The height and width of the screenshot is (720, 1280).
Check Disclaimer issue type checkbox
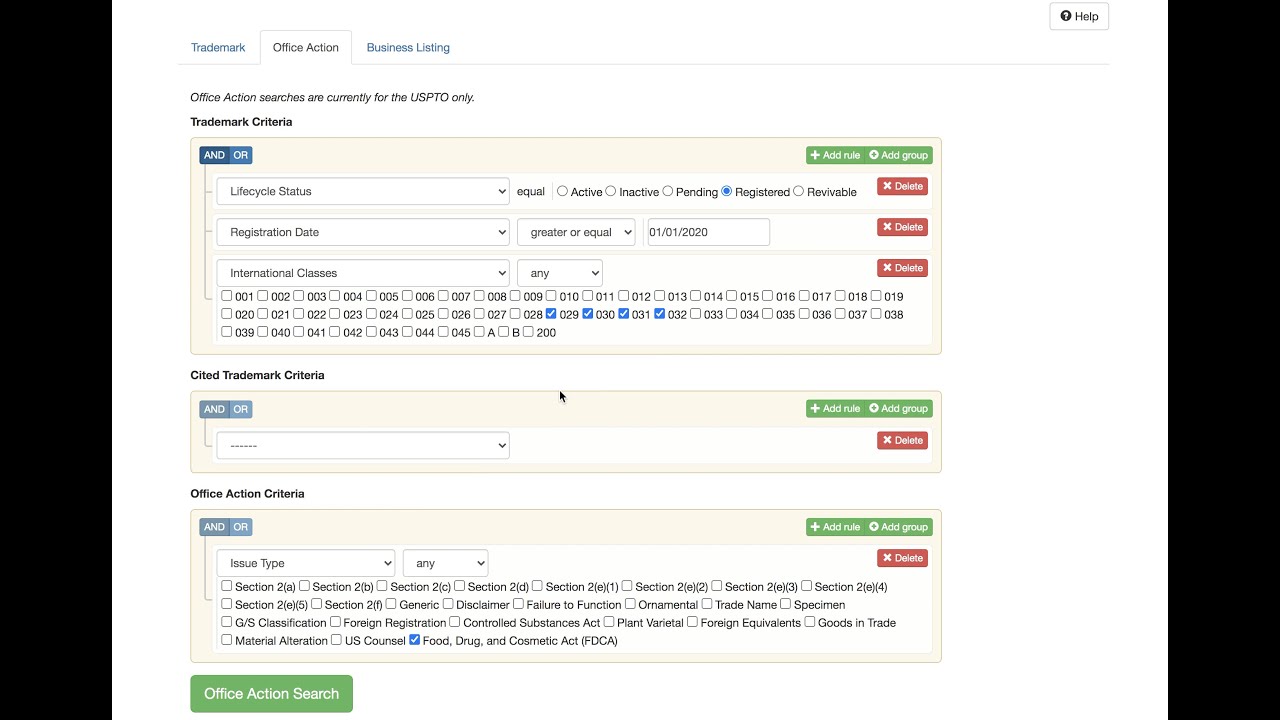[x=448, y=604]
